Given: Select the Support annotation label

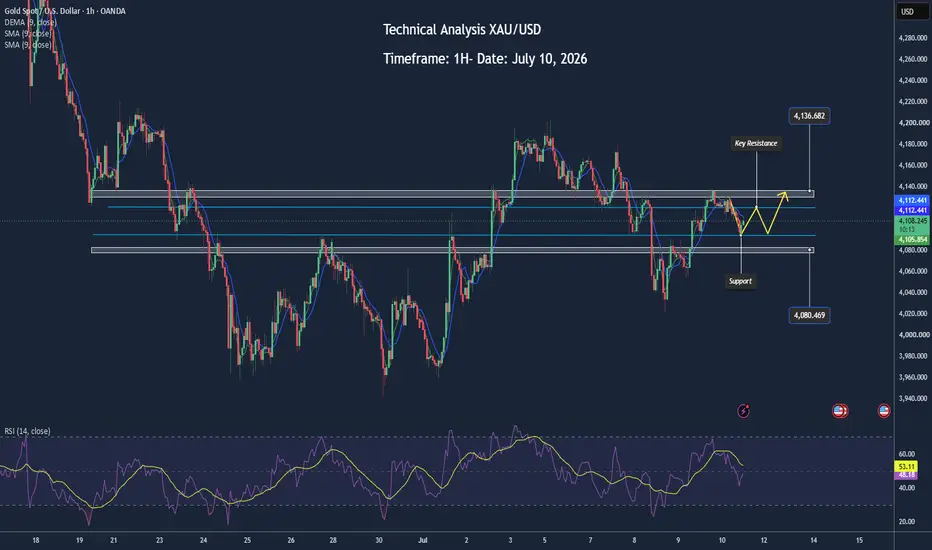Looking at the screenshot, I should pos(741,281).
